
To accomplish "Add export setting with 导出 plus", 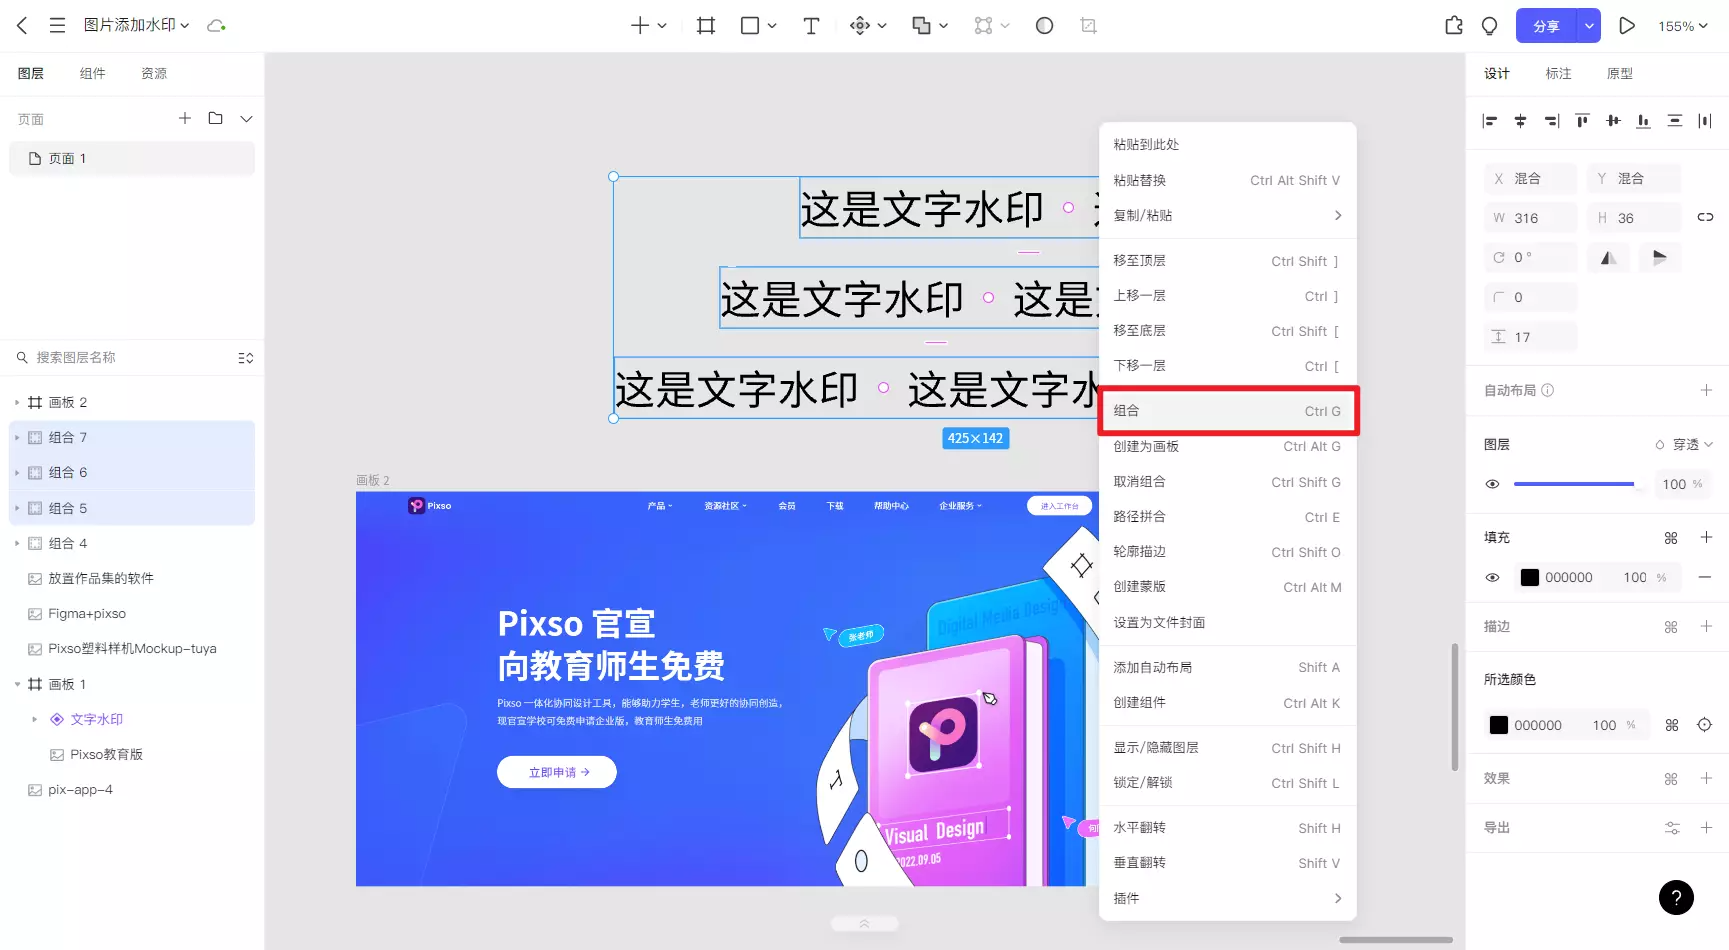I will [x=1706, y=828].
